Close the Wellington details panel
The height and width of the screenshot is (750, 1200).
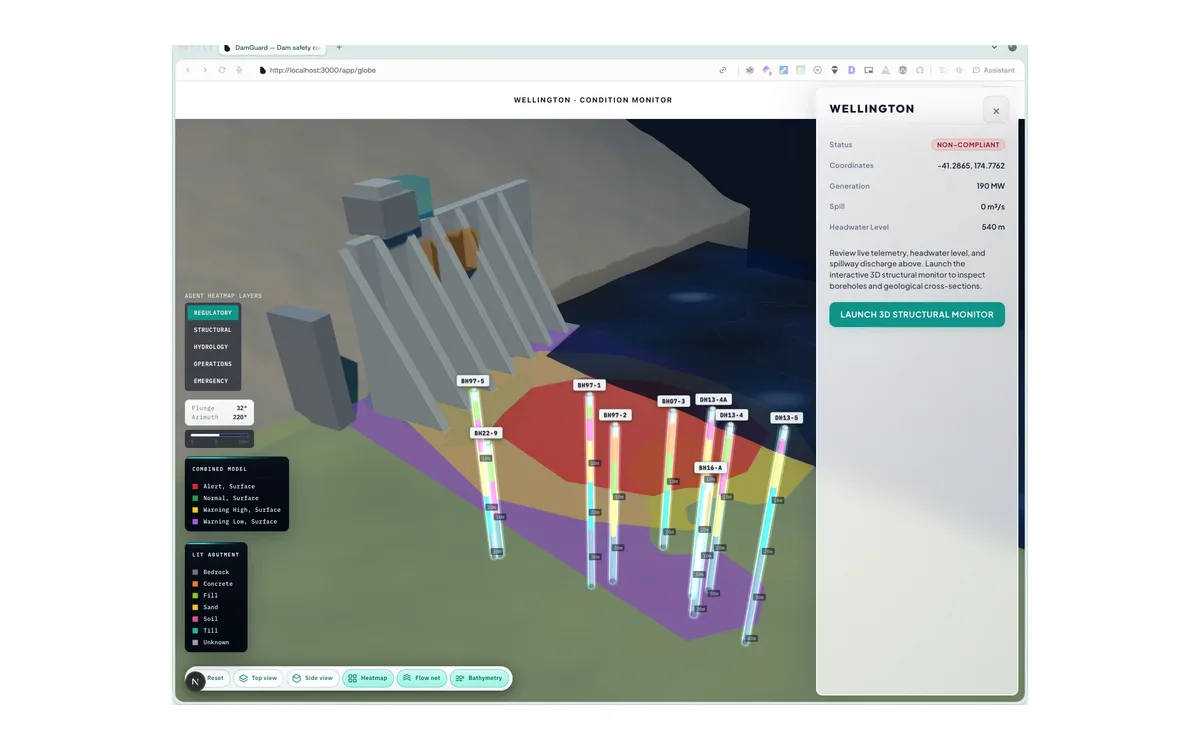coord(996,111)
